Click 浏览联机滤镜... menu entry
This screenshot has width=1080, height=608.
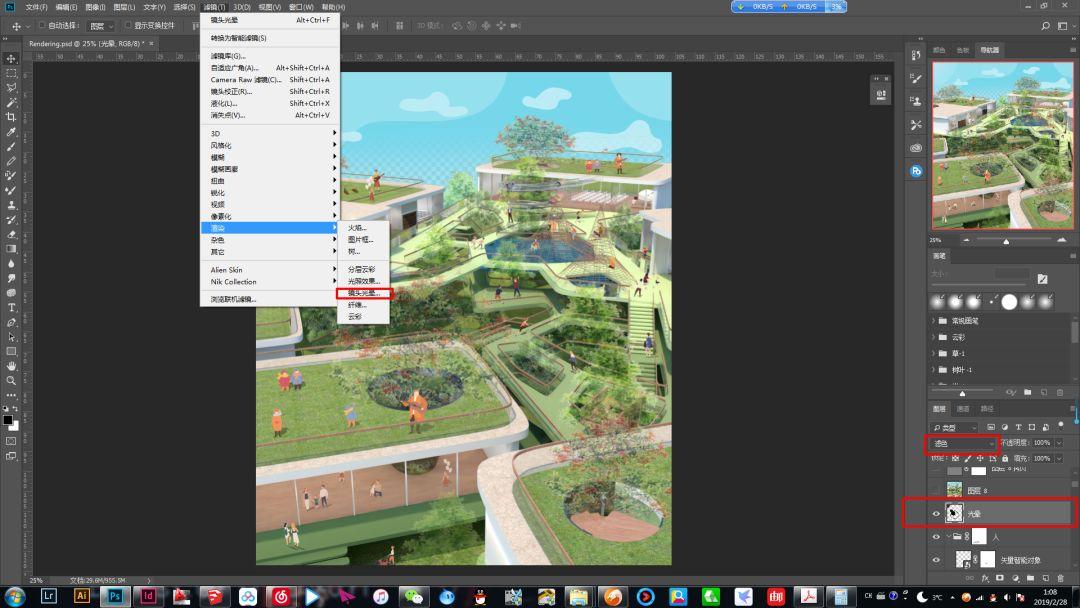pyautogui.click(x=270, y=300)
